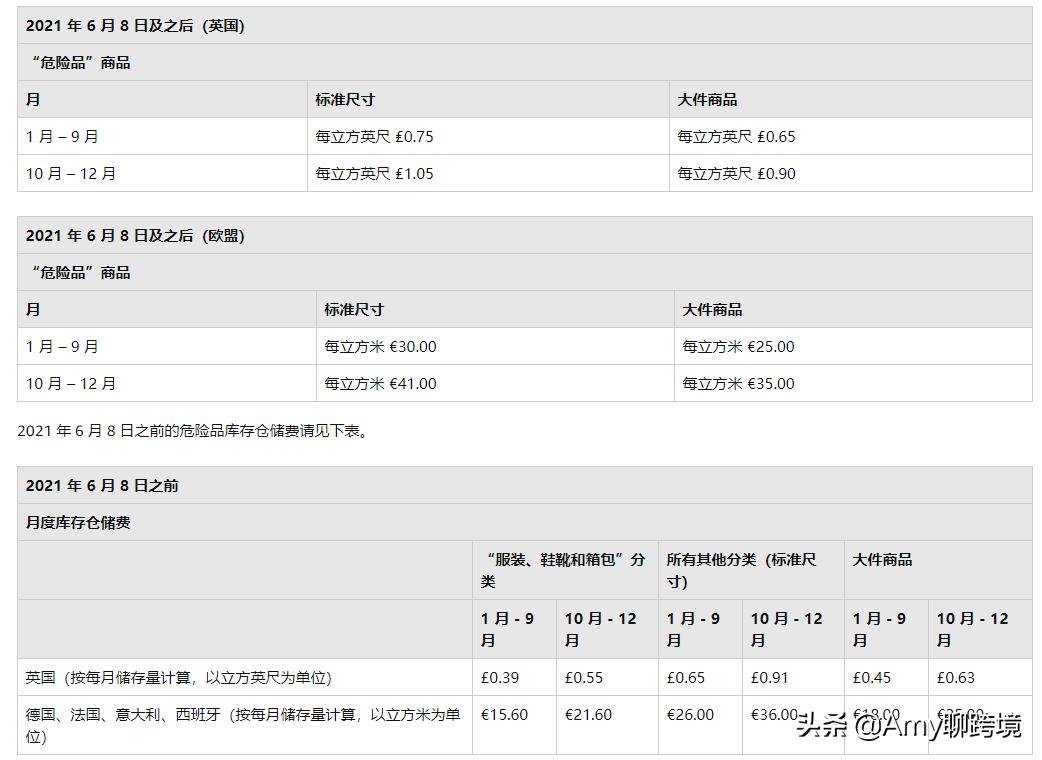
Task: Select the £0.39 cell in the UK row
Action: [x=499, y=677]
